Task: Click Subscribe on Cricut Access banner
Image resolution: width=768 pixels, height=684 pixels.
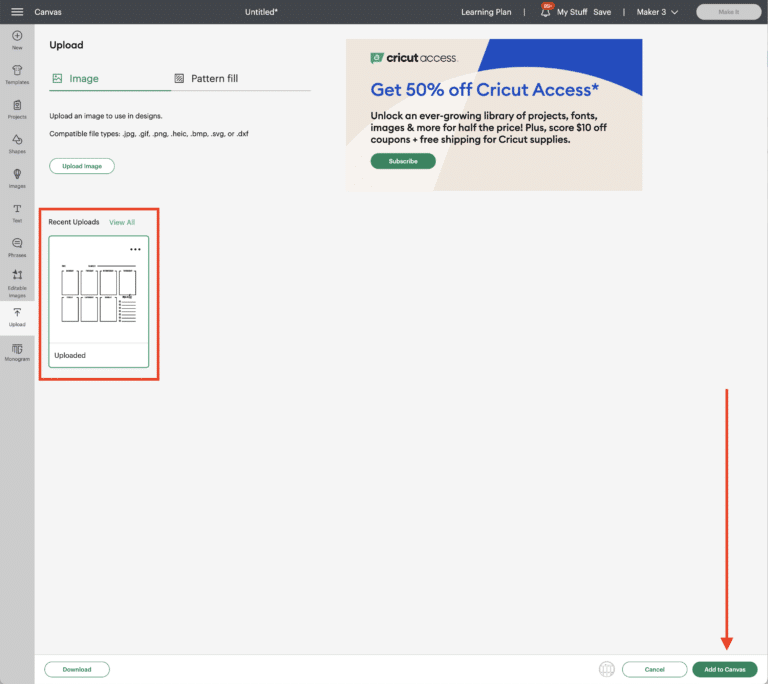Action: coord(403,161)
